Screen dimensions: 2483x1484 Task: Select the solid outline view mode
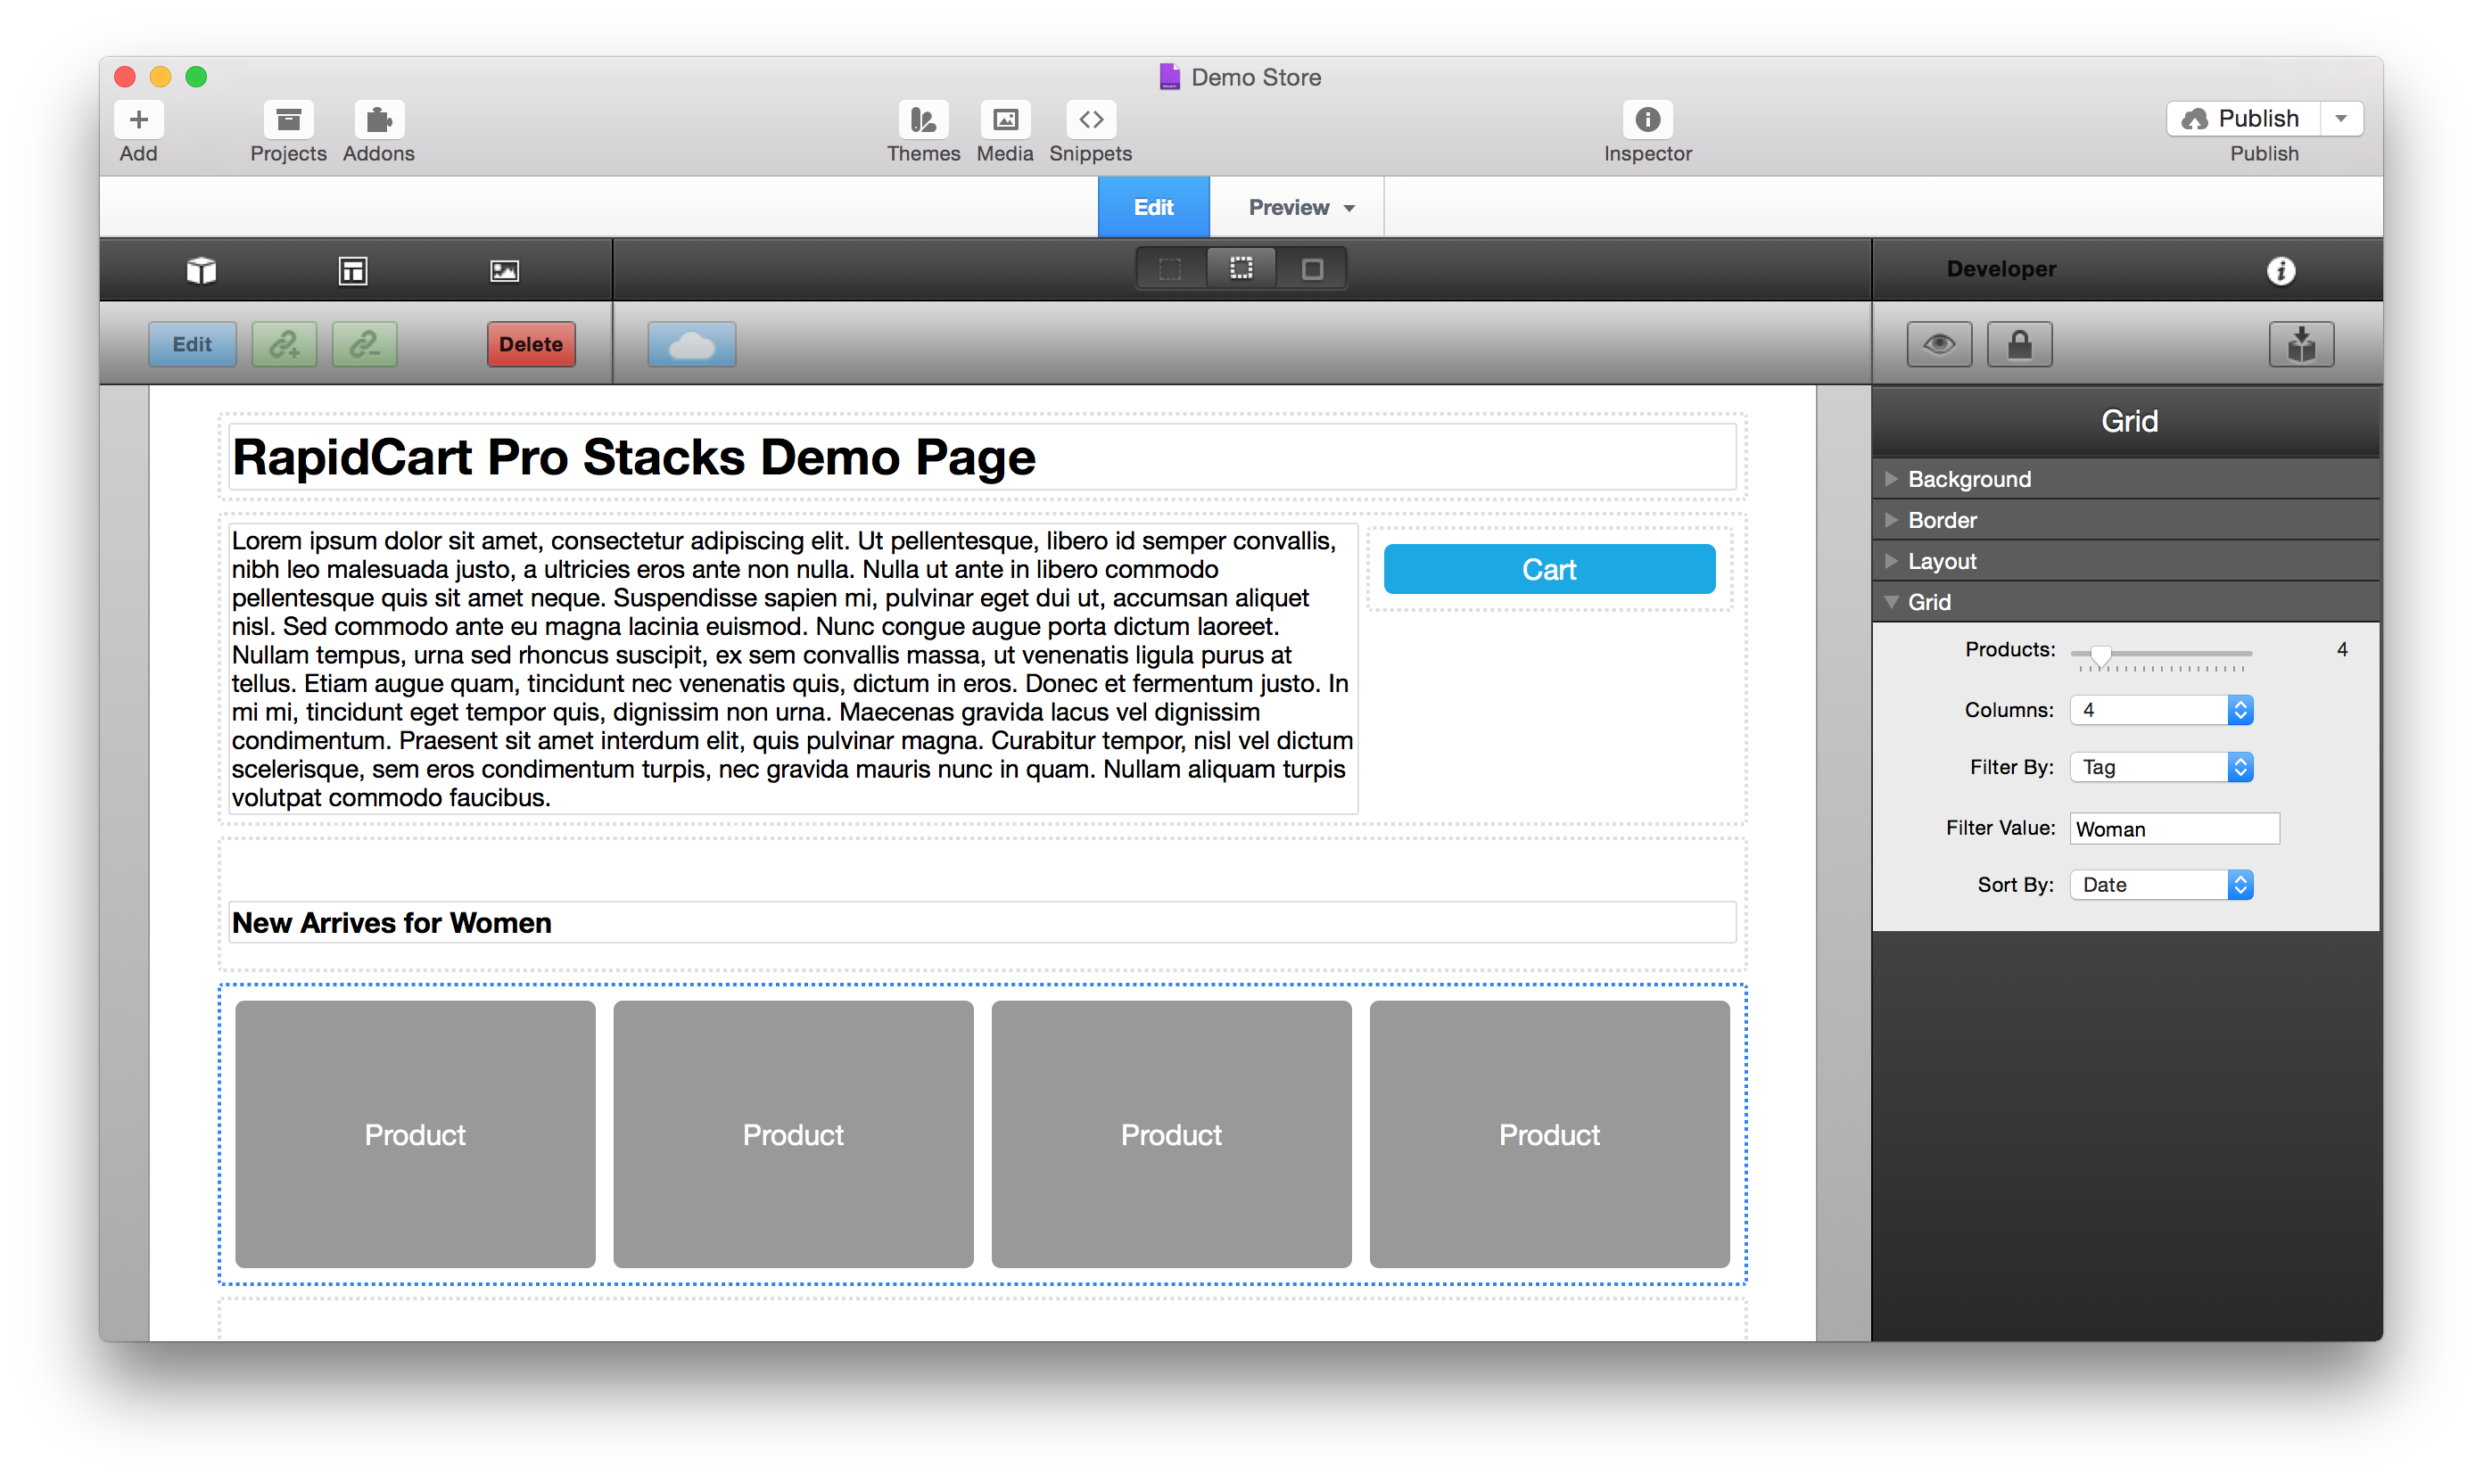tap(1312, 269)
